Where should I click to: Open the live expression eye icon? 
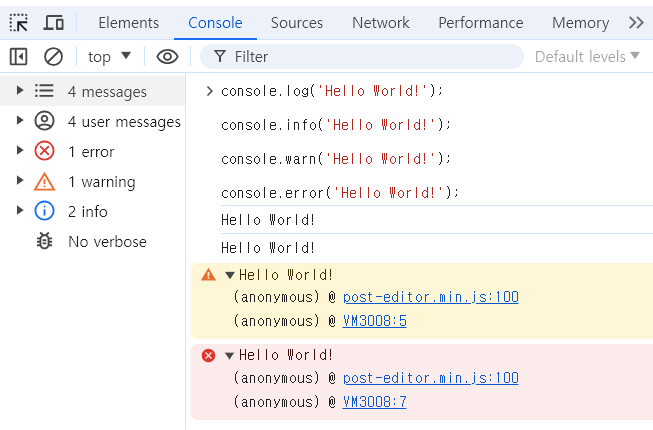(168, 57)
